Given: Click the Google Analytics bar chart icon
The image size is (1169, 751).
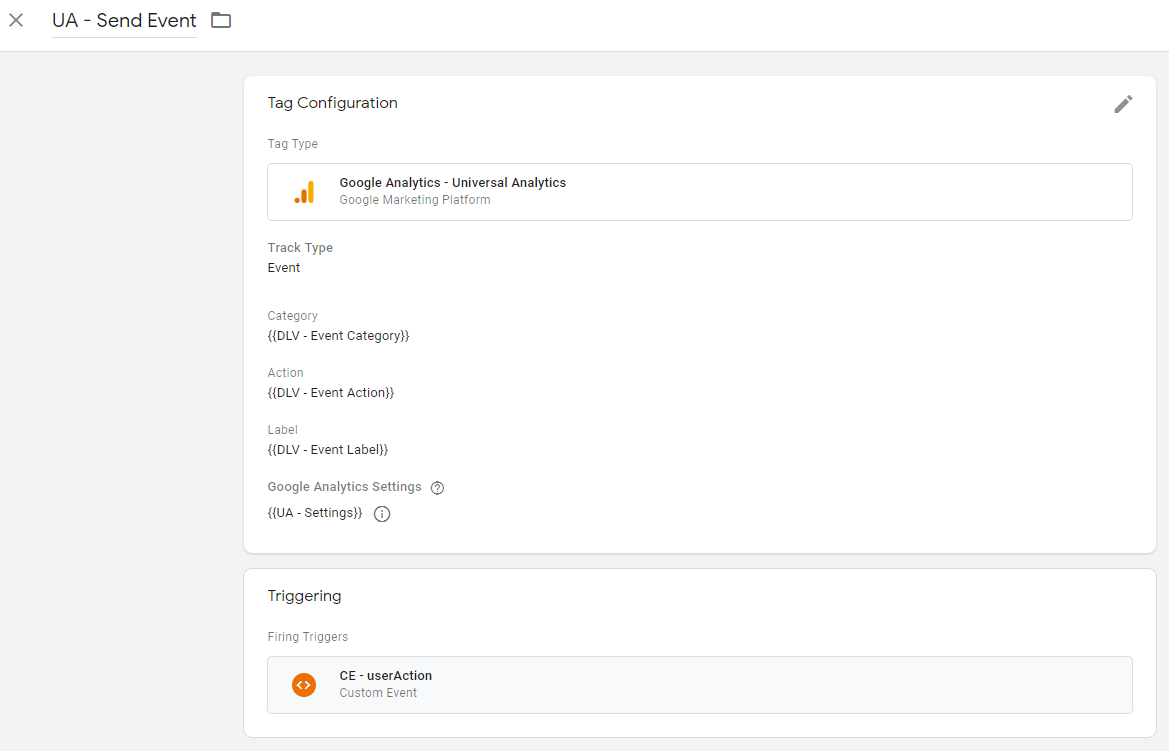Looking at the screenshot, I should pyautogui.click(x=304, y=192).
